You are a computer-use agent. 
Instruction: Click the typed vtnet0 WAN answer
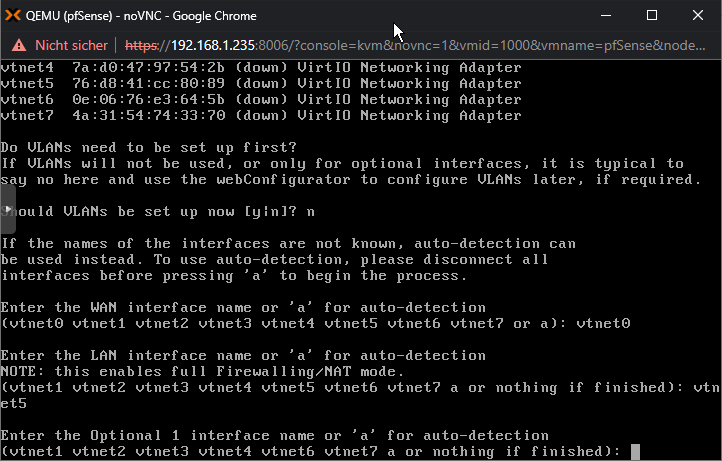pos(603,323)
